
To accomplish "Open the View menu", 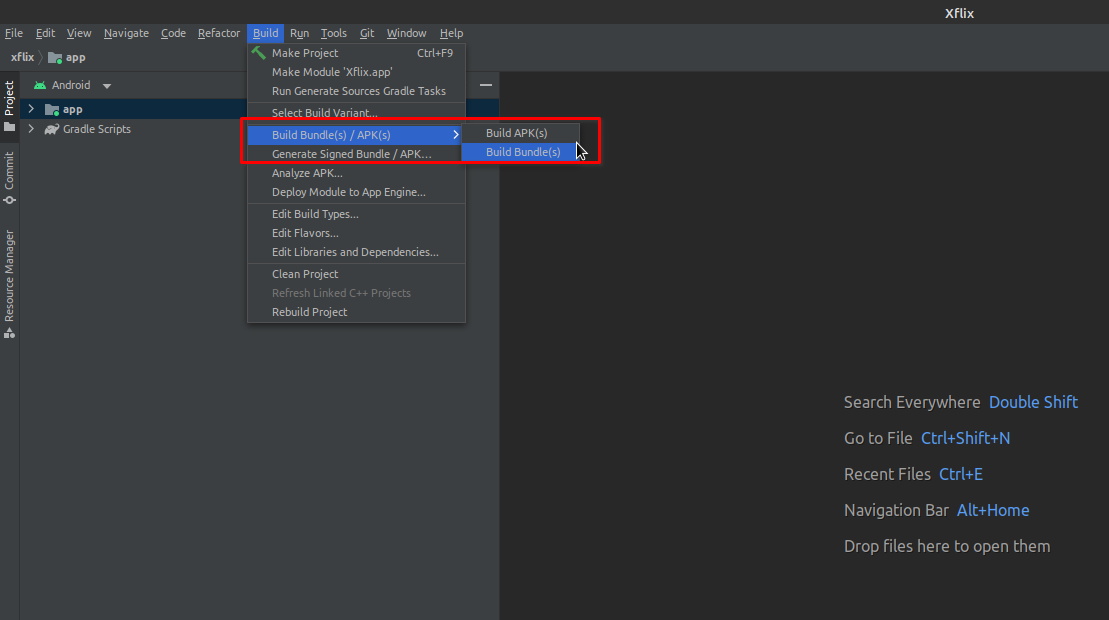I will click(x=79, y=33).
